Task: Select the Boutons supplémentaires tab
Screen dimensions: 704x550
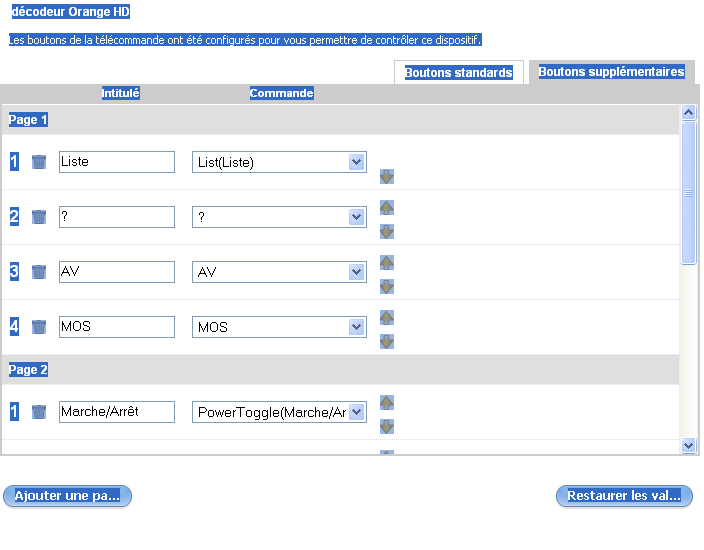Action: tap(611, 72)
